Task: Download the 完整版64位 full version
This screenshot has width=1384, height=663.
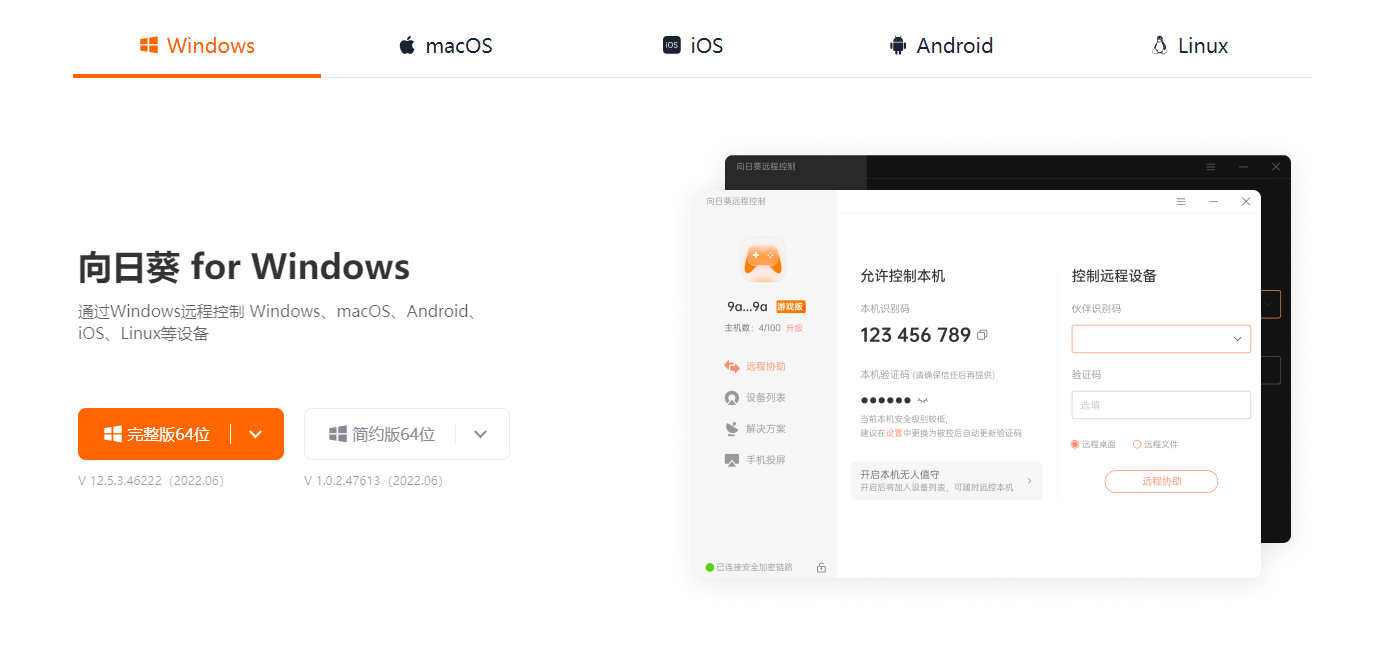Action: click(155, 434)
